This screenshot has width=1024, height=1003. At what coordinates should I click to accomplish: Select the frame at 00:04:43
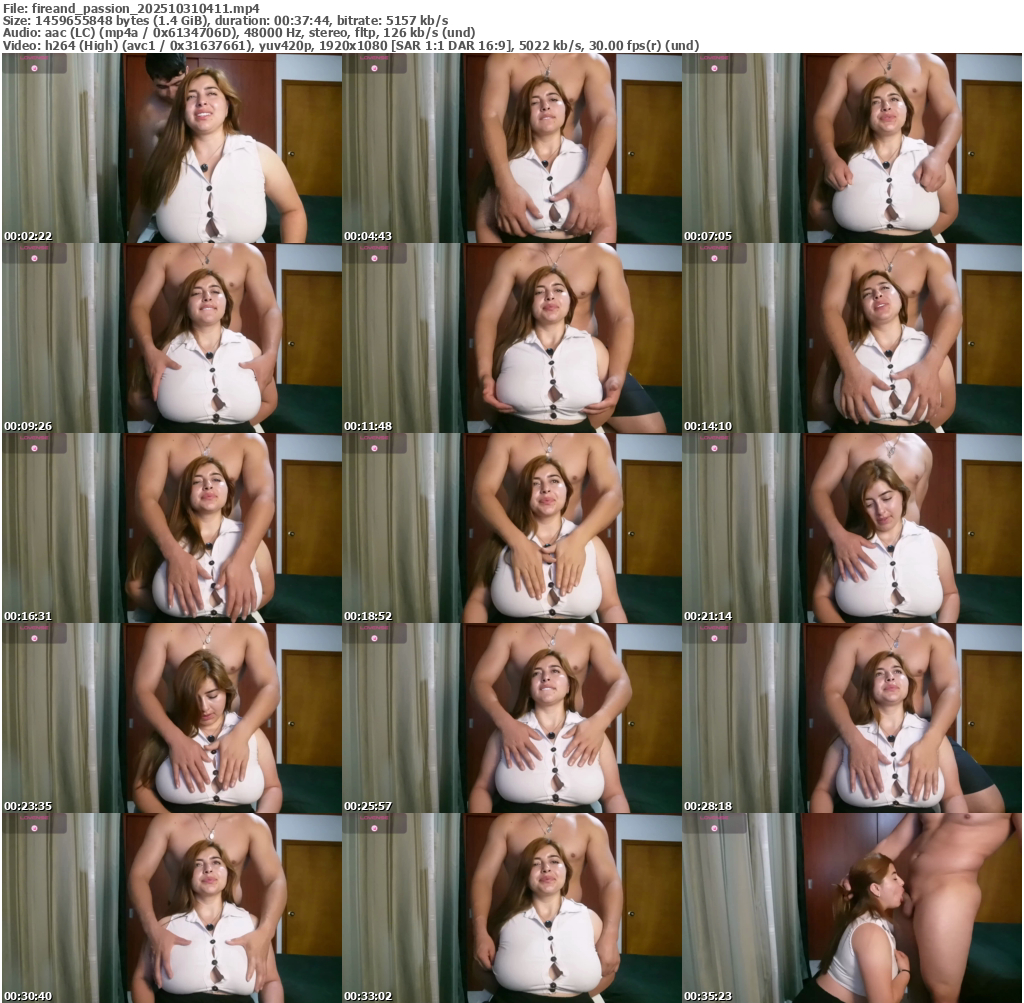click(x=511, y=148)
